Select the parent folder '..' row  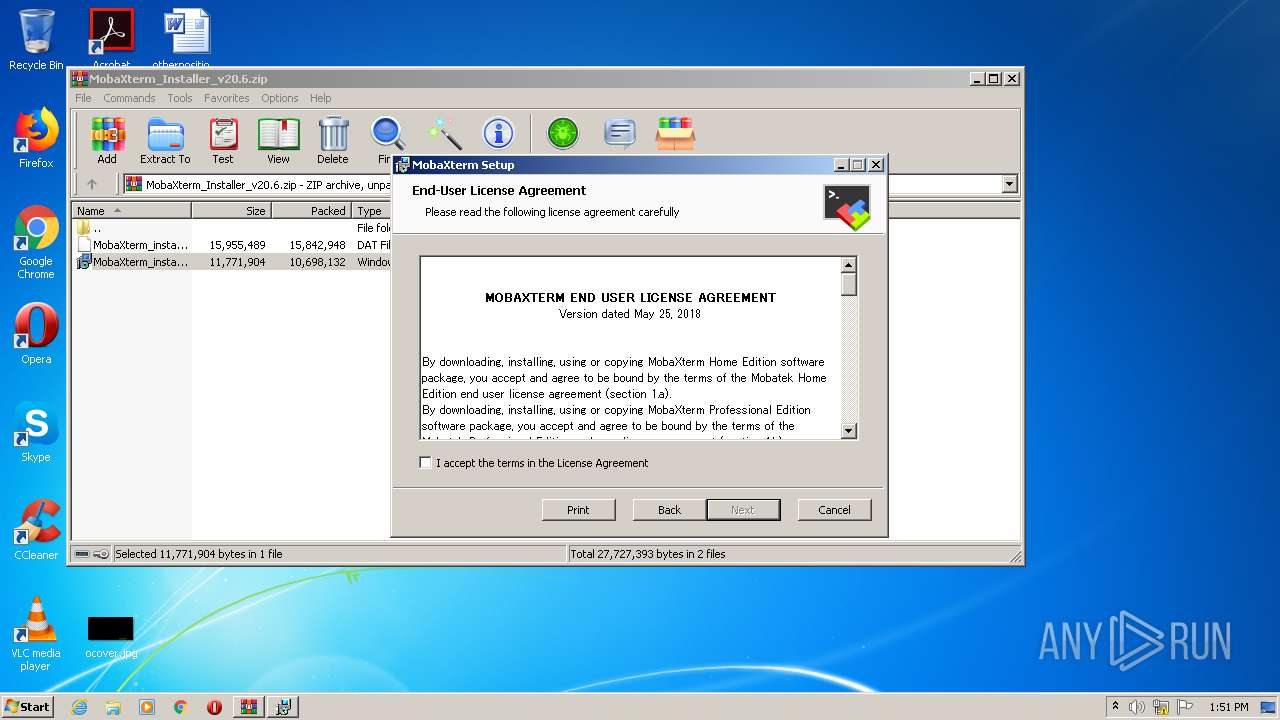231,228
